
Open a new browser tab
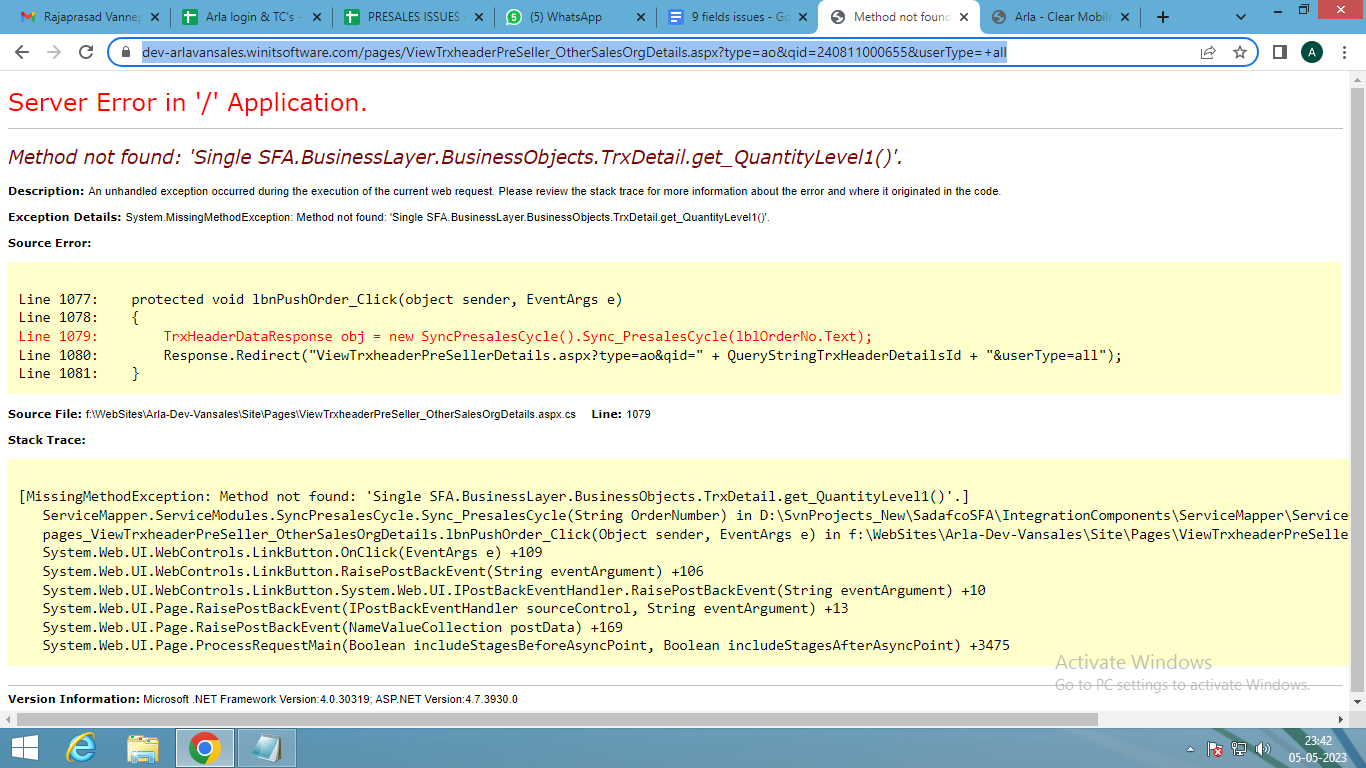[x=1162, y=17]
